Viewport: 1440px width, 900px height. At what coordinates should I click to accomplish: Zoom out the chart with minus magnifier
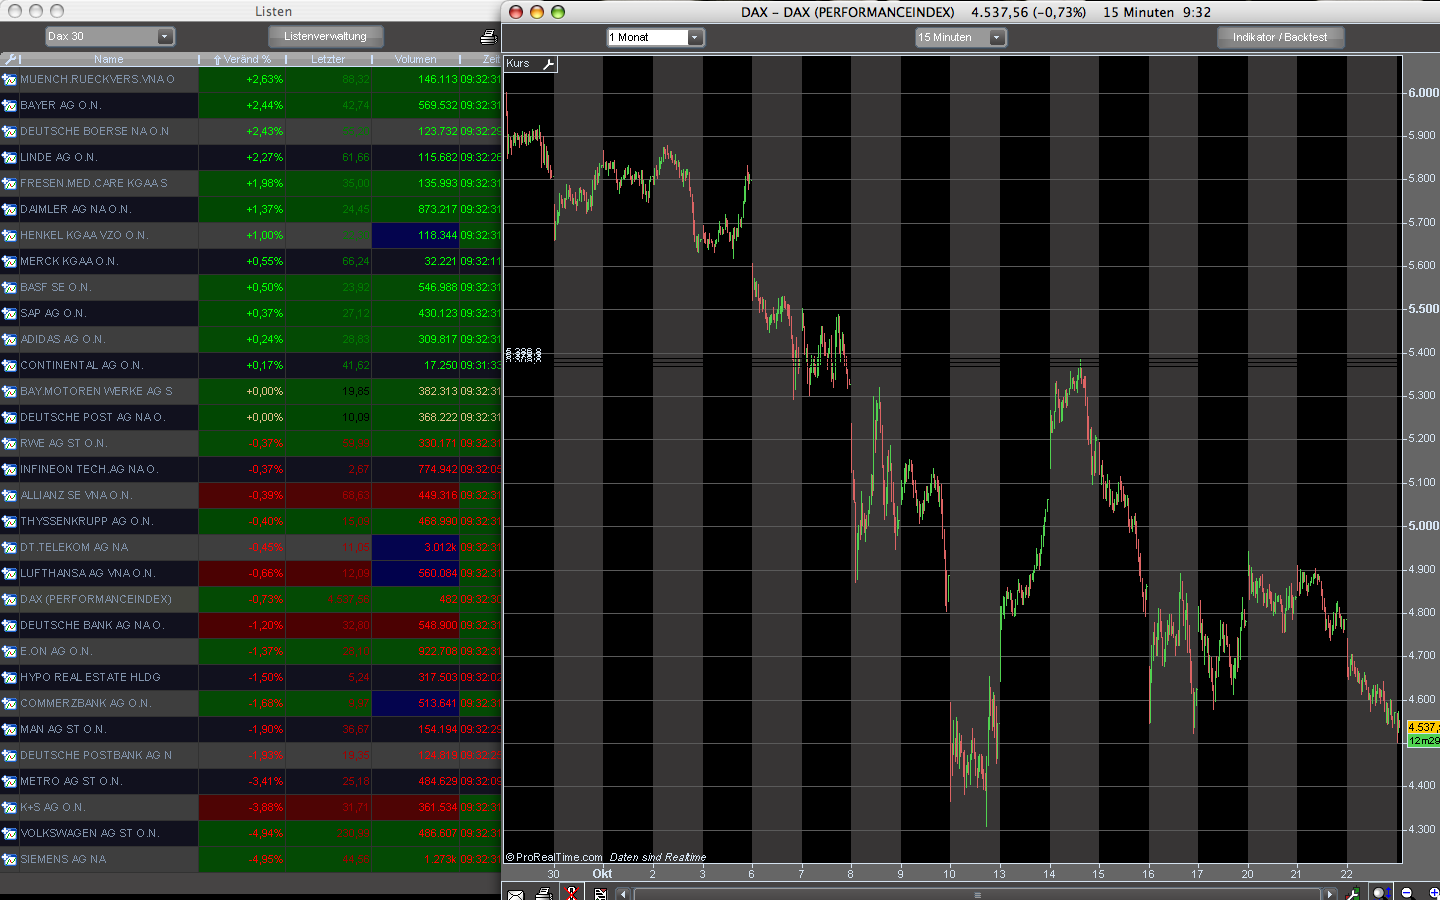click(x=1407, y=893)
